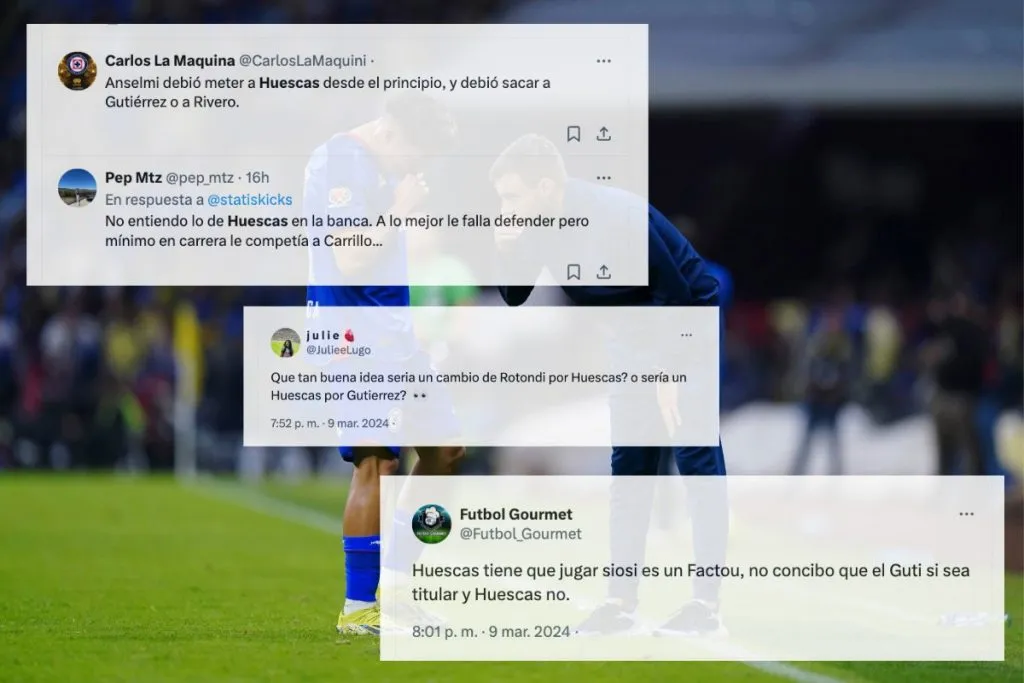
Task: Open the 16h timestamp on Pep Mtz's tweet
Action: tap(257, 178)
